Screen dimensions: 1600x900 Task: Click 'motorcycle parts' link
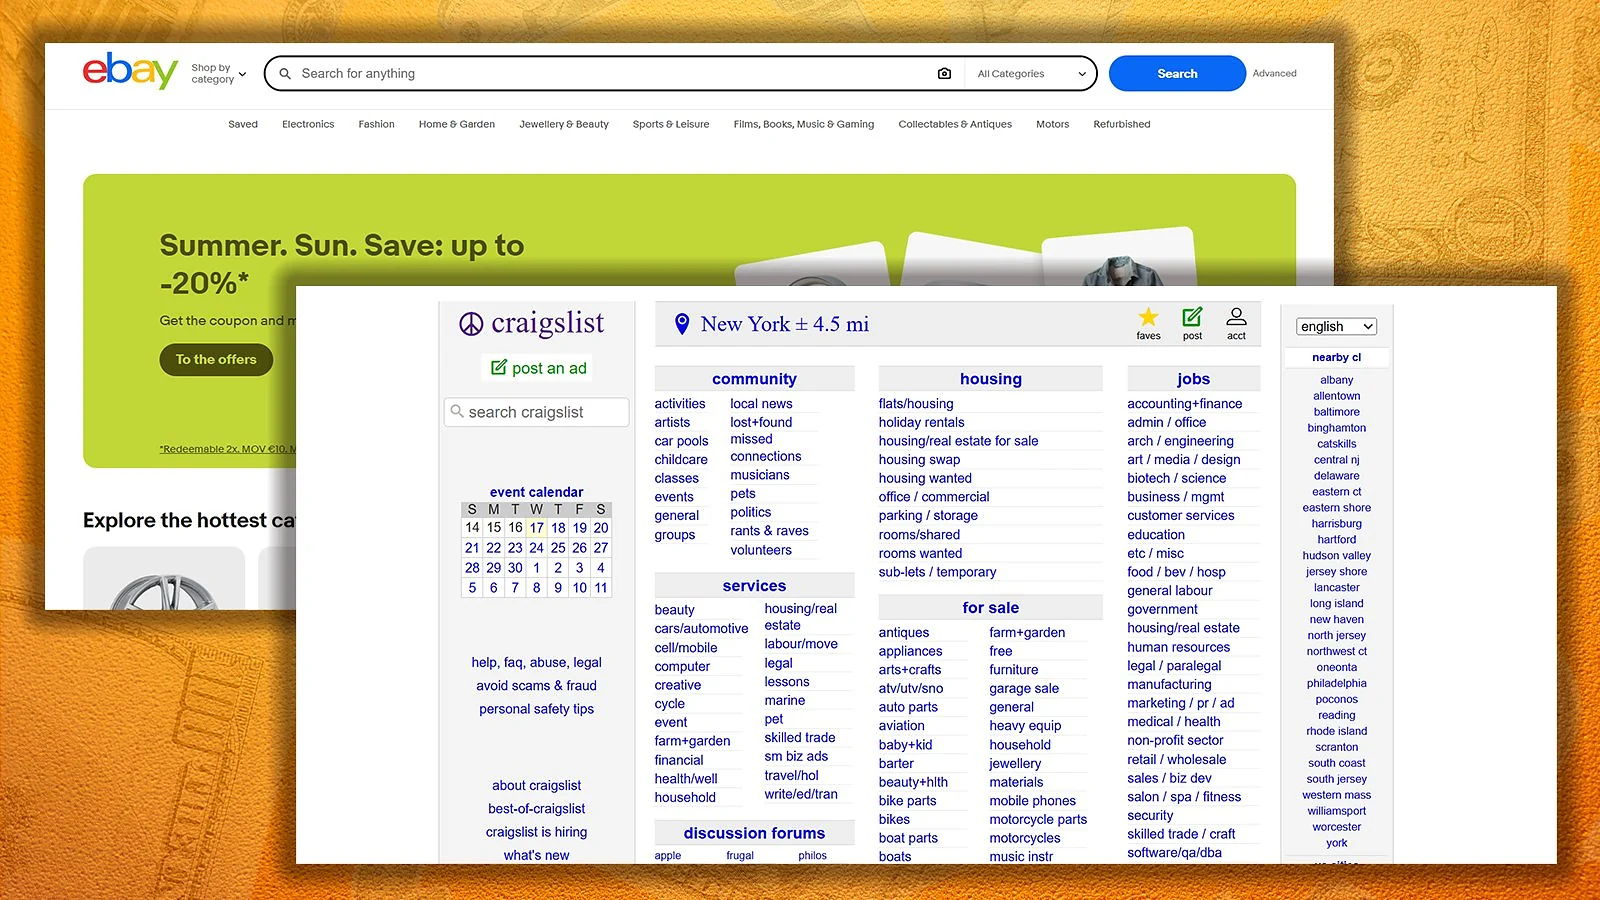[x=1038, y=820]
